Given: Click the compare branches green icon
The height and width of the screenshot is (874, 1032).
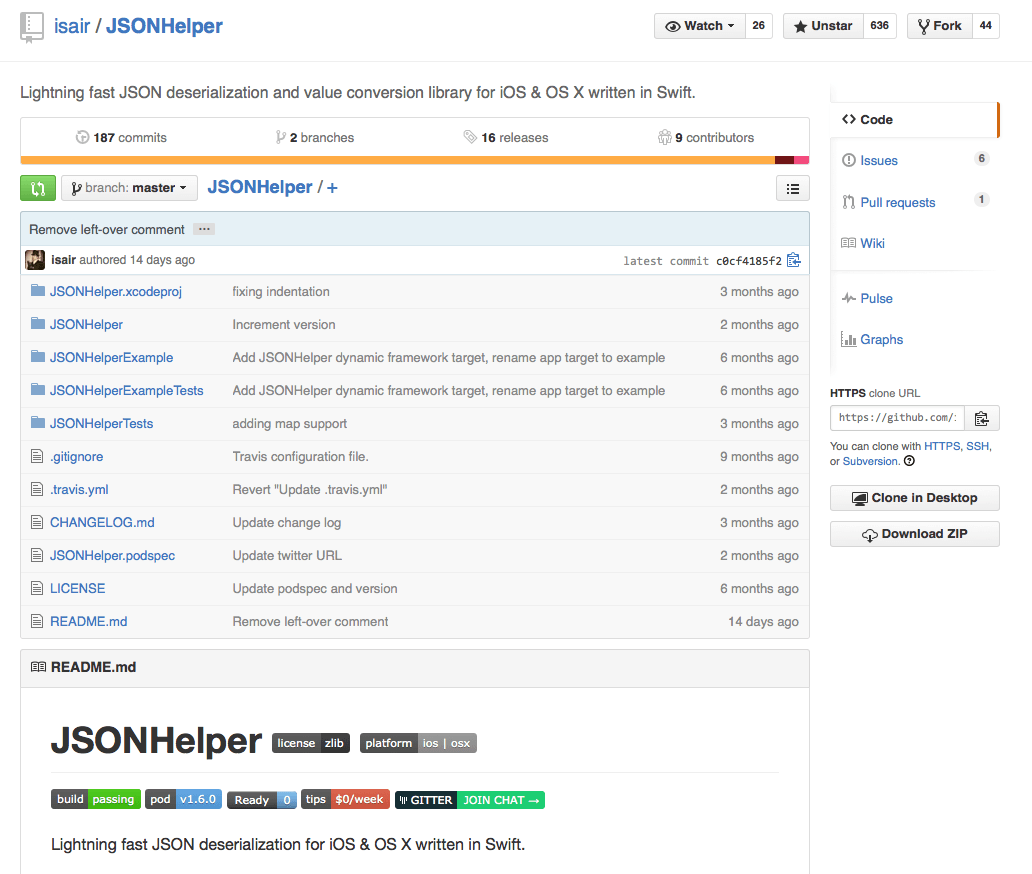Looking at the screenshot, I should [37, 188].
